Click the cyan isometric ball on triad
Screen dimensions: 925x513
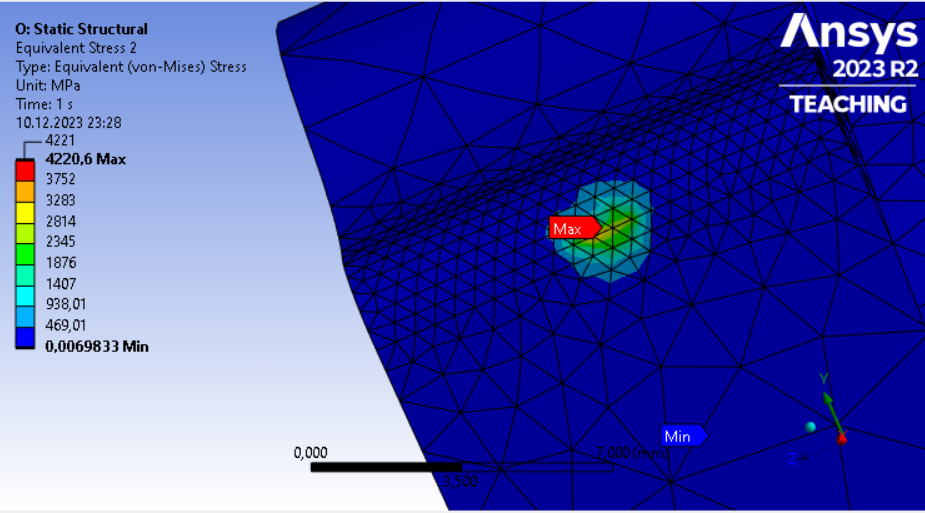811,427
